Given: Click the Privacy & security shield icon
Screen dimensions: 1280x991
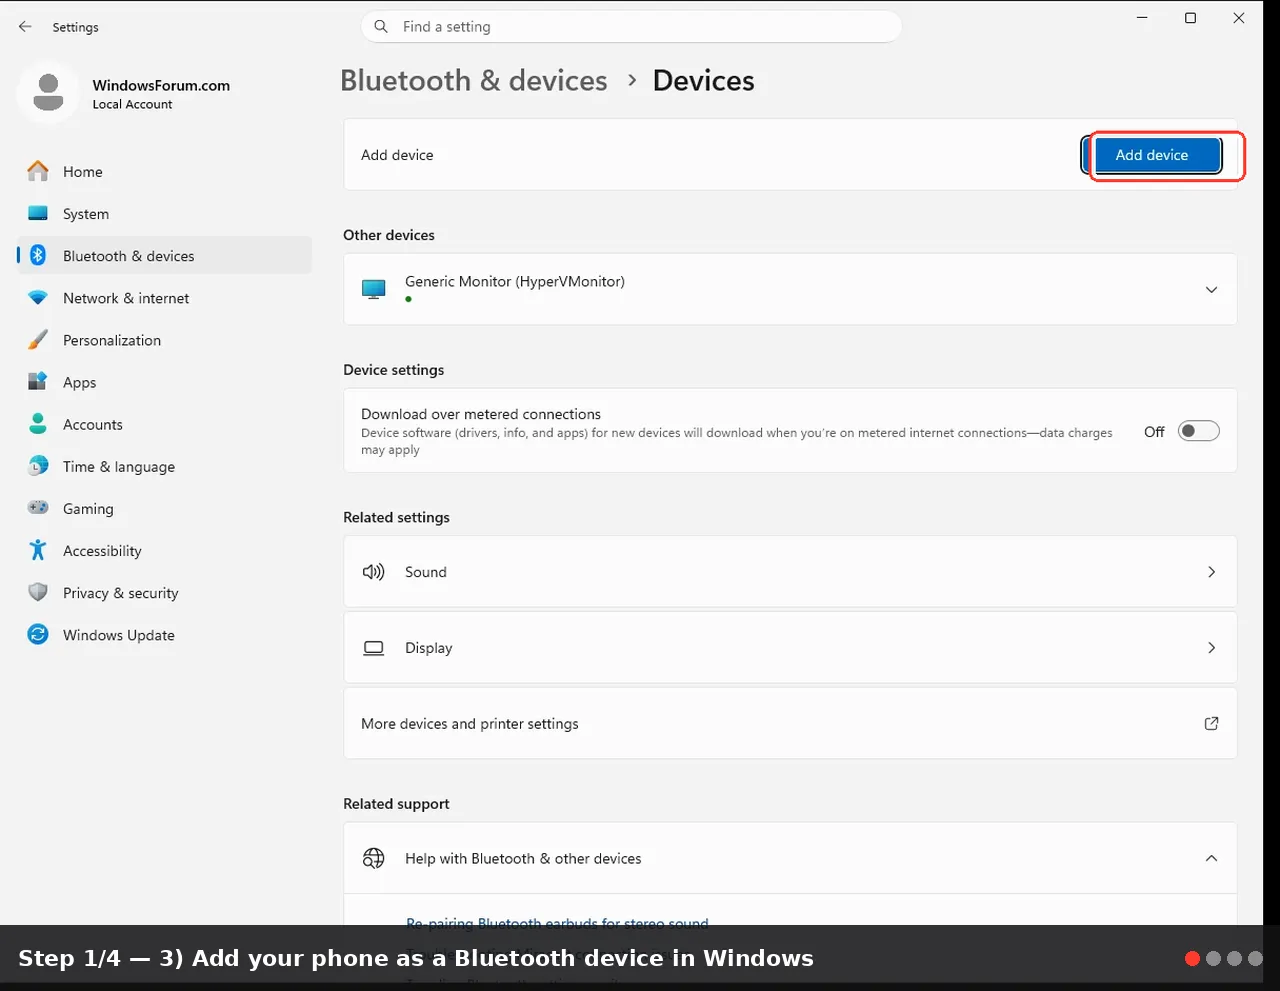Looking at the screenshot, I should coord(38,592).
